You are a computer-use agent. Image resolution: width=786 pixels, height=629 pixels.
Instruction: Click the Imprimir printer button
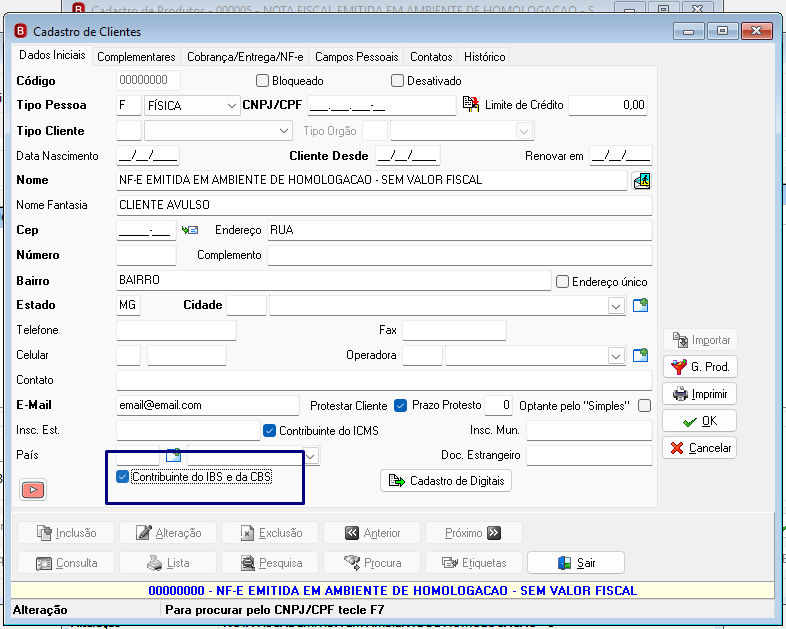coord(700,394)
